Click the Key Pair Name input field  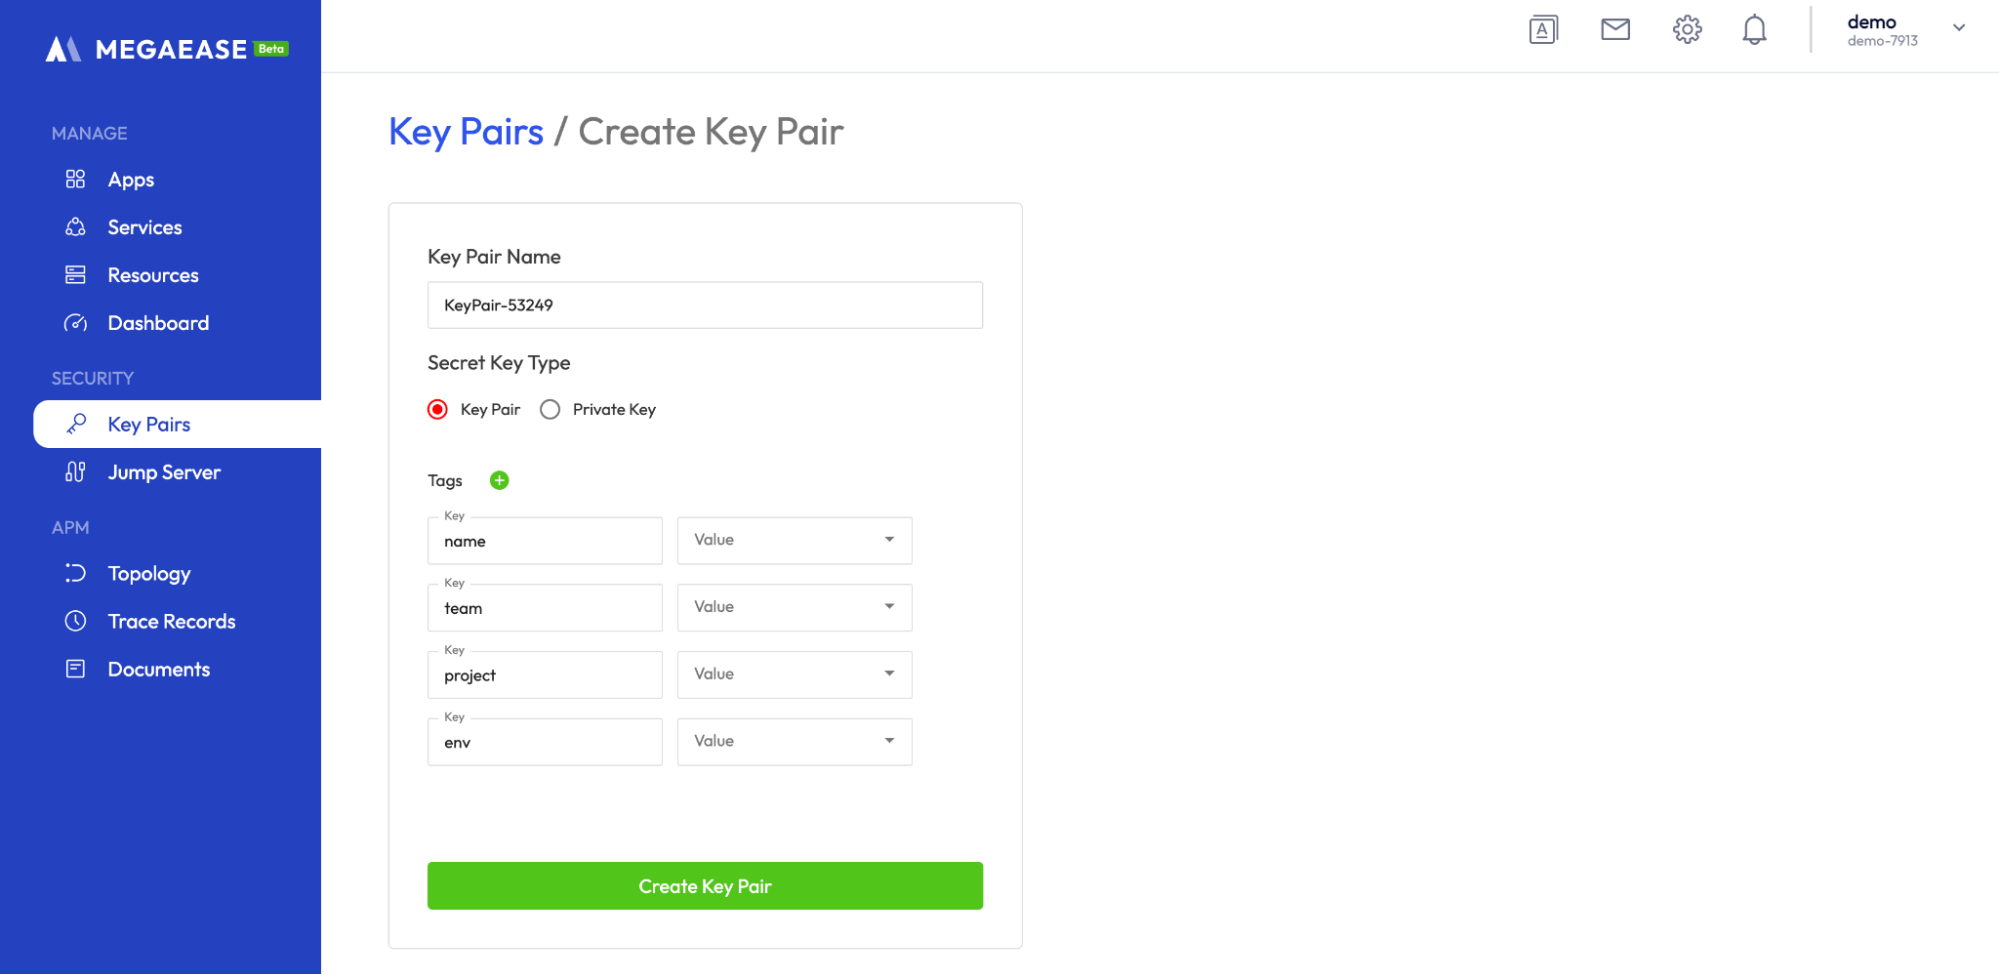(704, 305)
